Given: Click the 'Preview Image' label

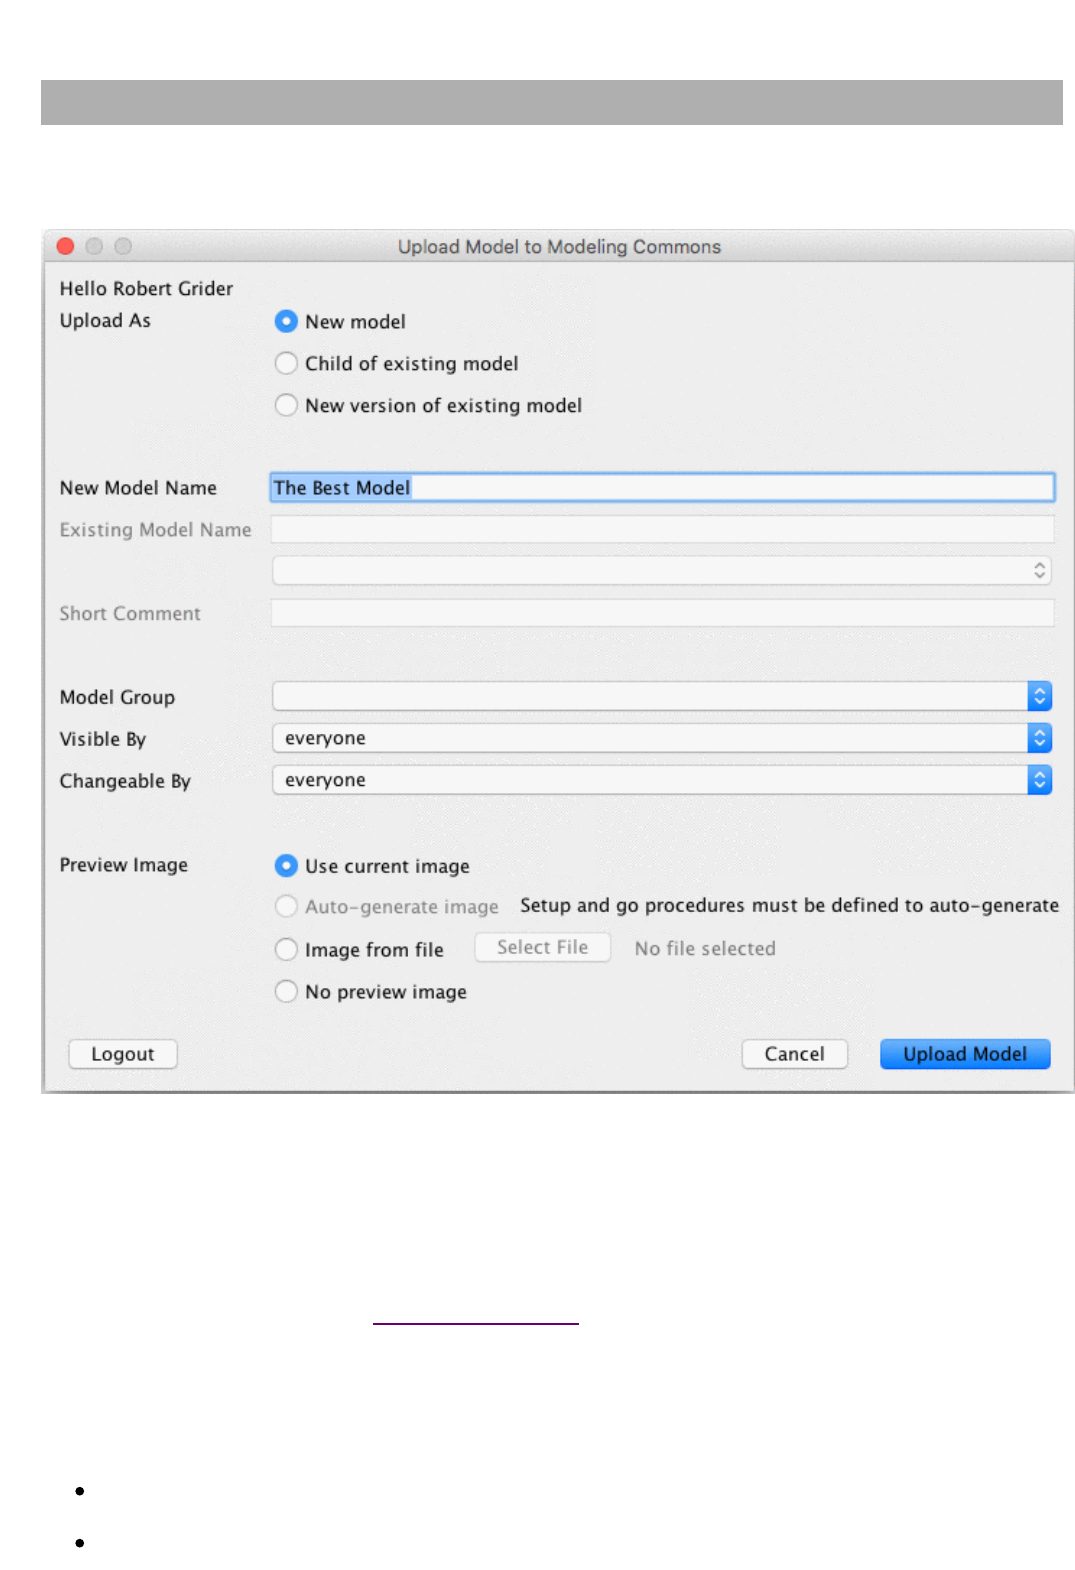Looking at the screenshot, I should pyautogui.click(x=124, y=865).
